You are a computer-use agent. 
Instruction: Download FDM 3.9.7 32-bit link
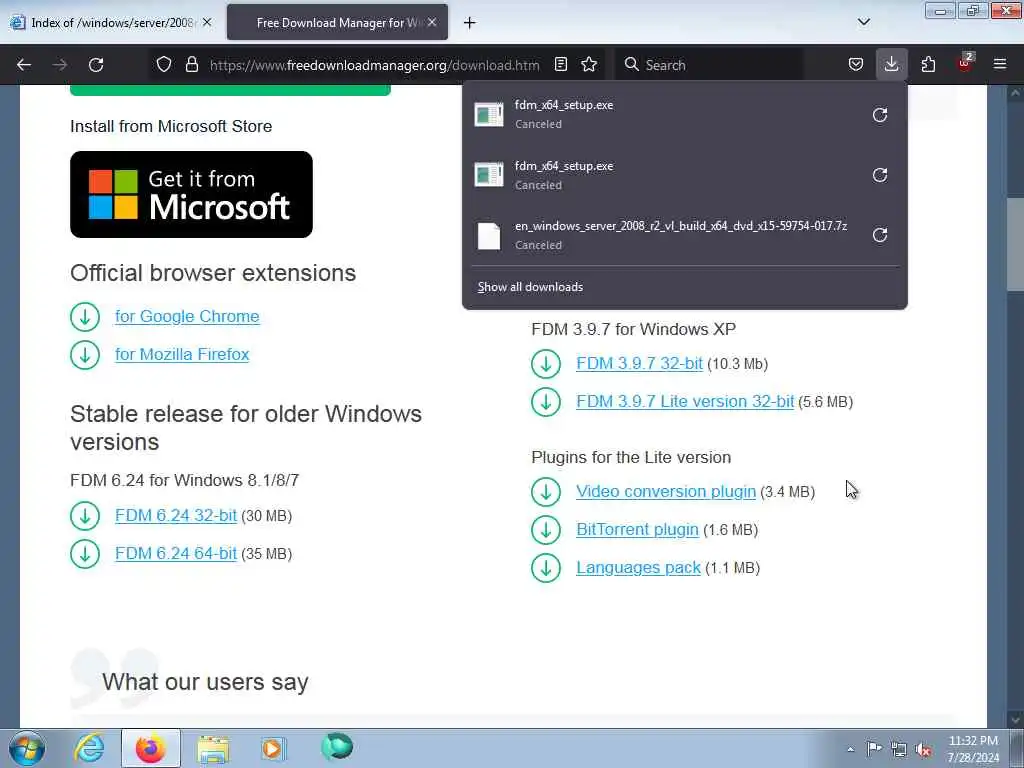(x=639, y=364)
